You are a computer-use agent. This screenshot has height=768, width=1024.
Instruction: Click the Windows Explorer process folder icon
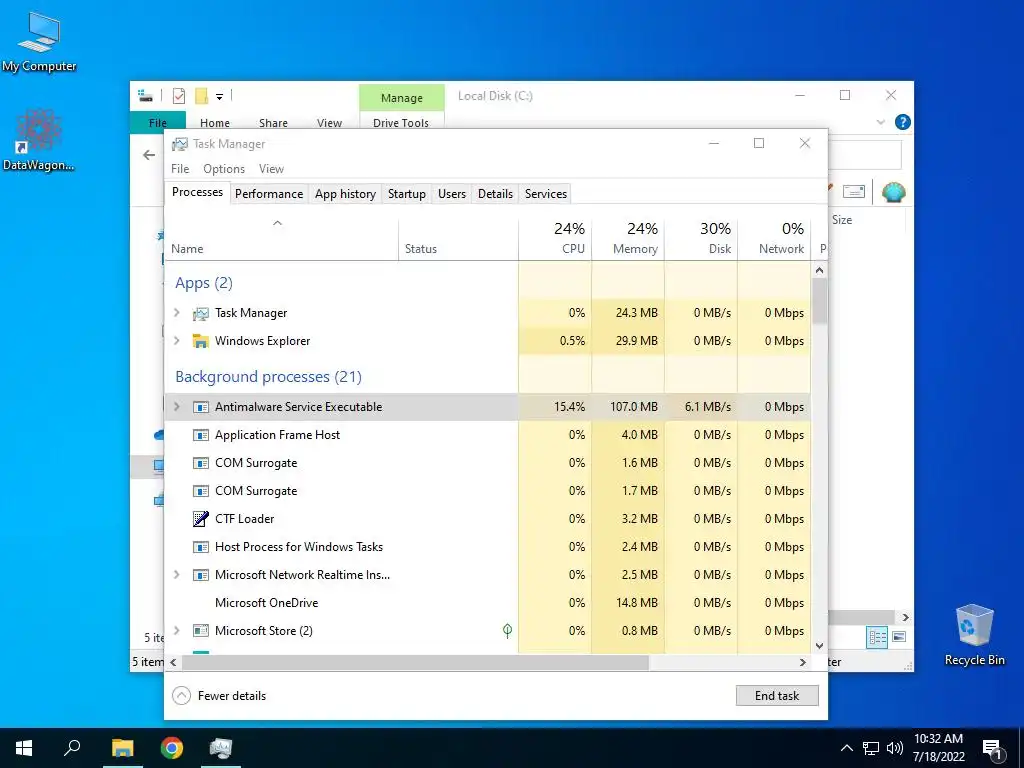pos(200,341)
